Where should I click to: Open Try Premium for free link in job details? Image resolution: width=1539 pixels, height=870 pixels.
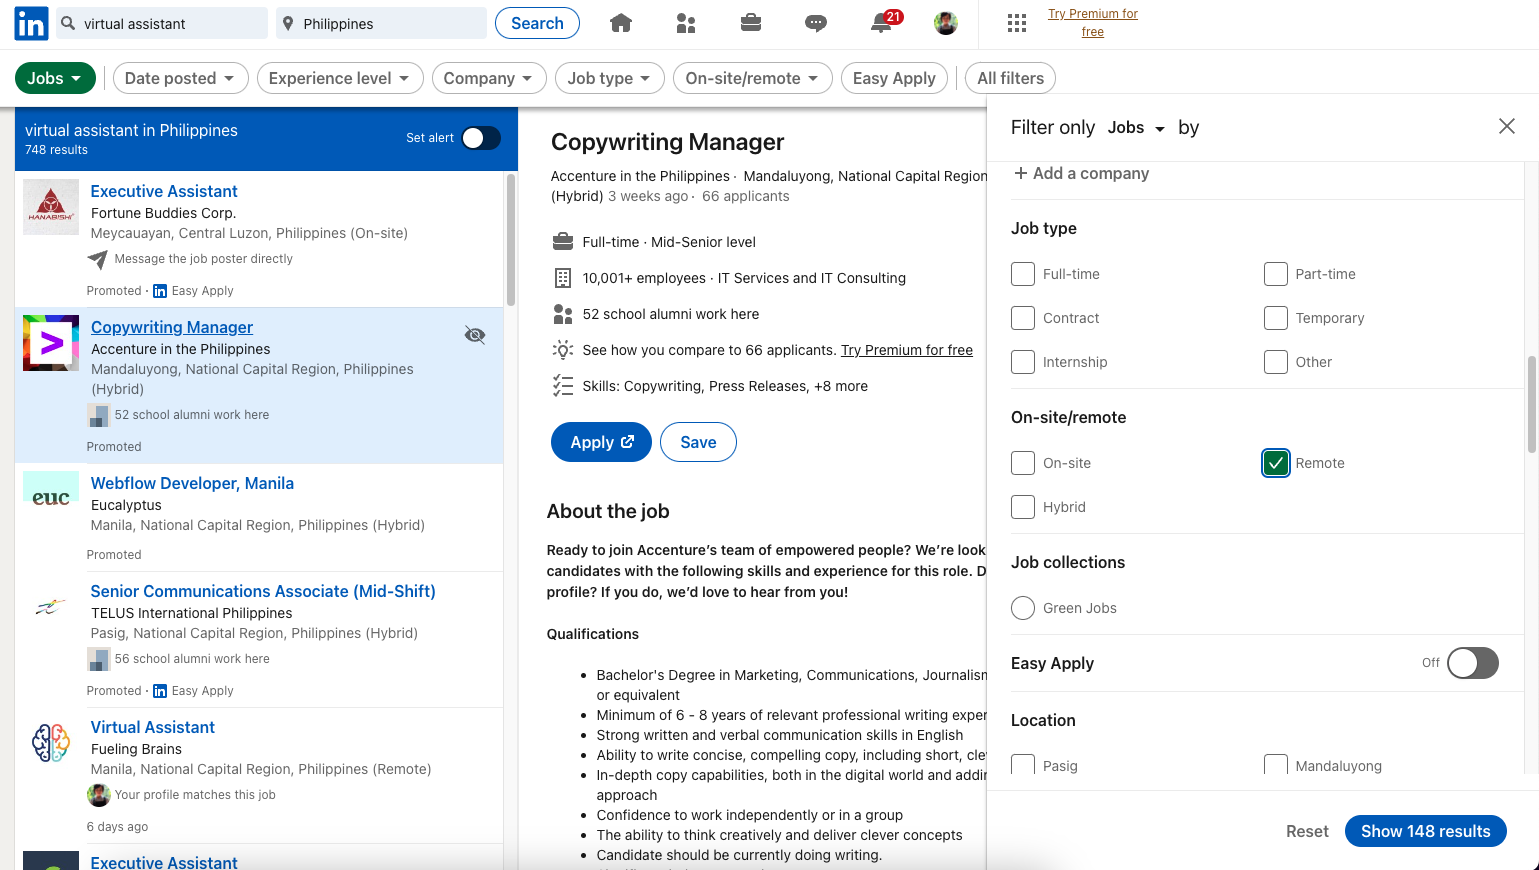click(906, 350)
